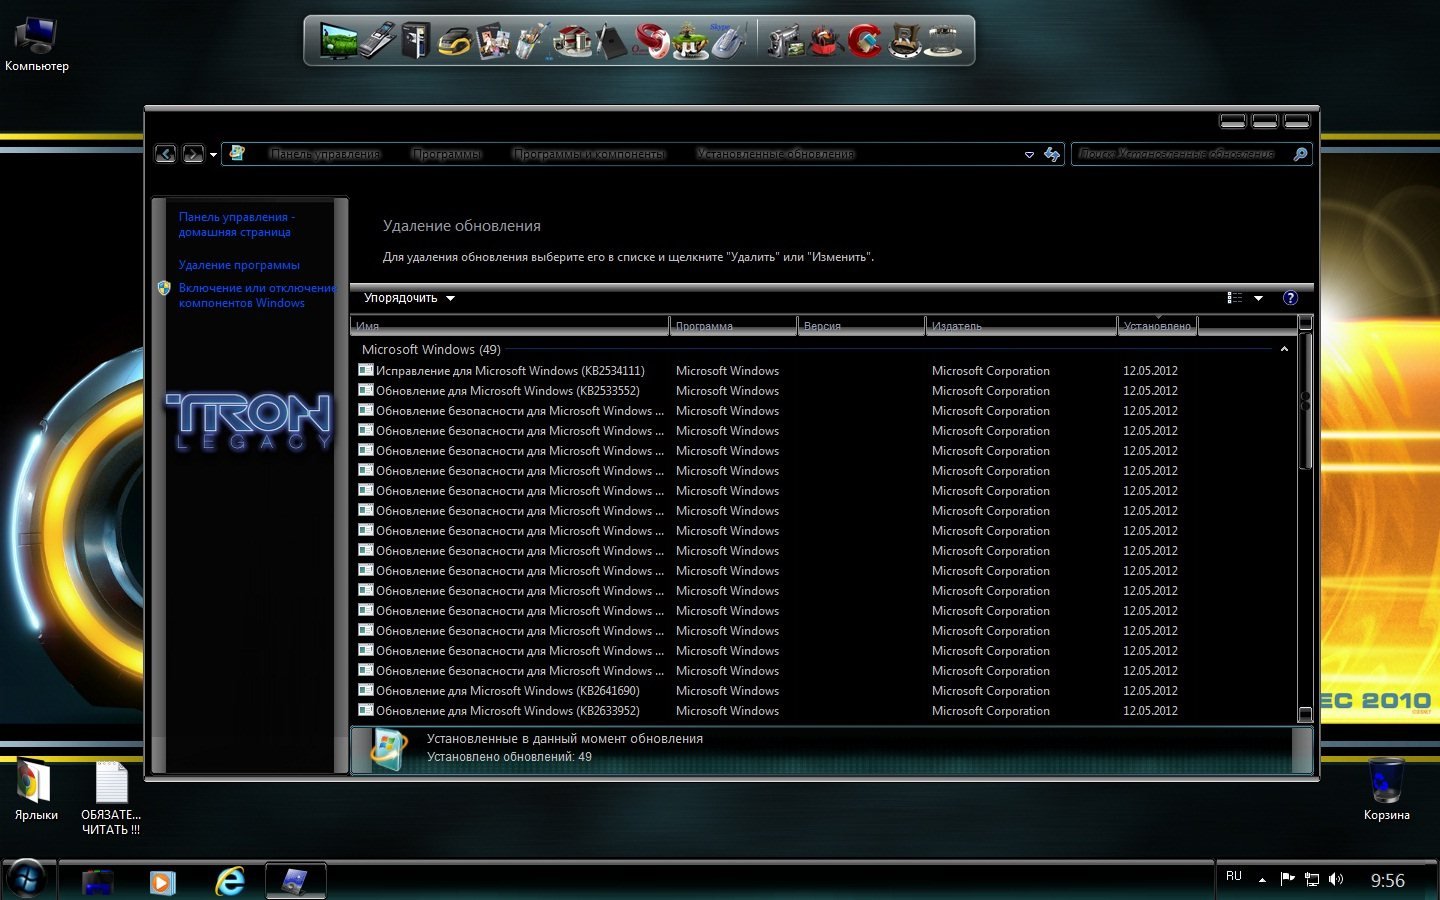Open the TV monitor icon in the dock

point(339,41)
